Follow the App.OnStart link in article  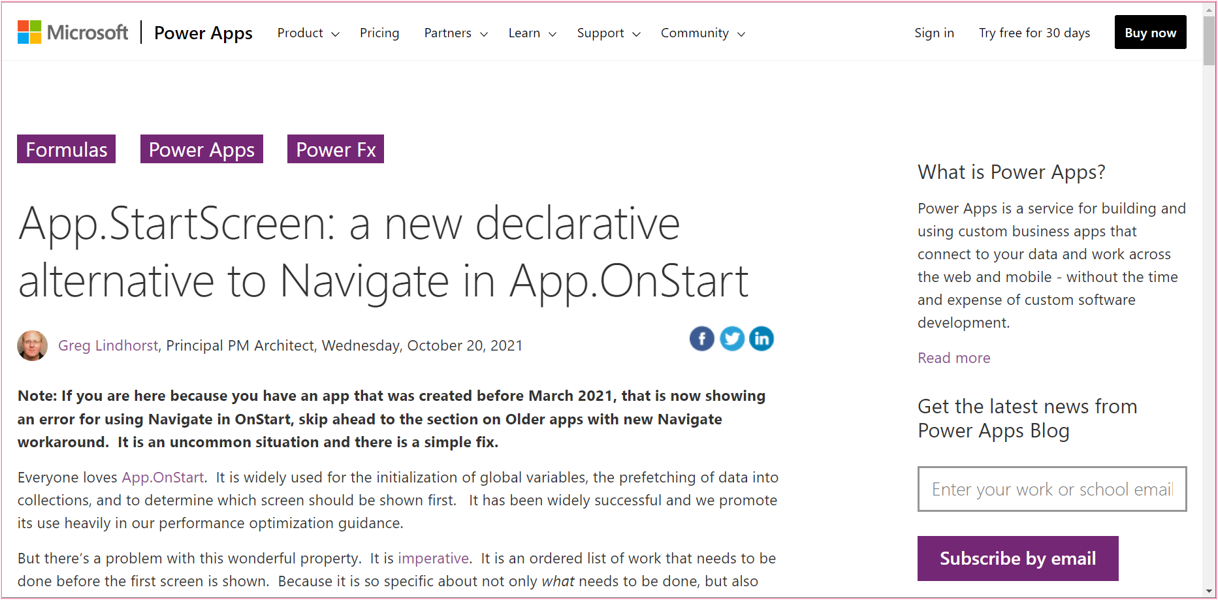tap(163, 478)
